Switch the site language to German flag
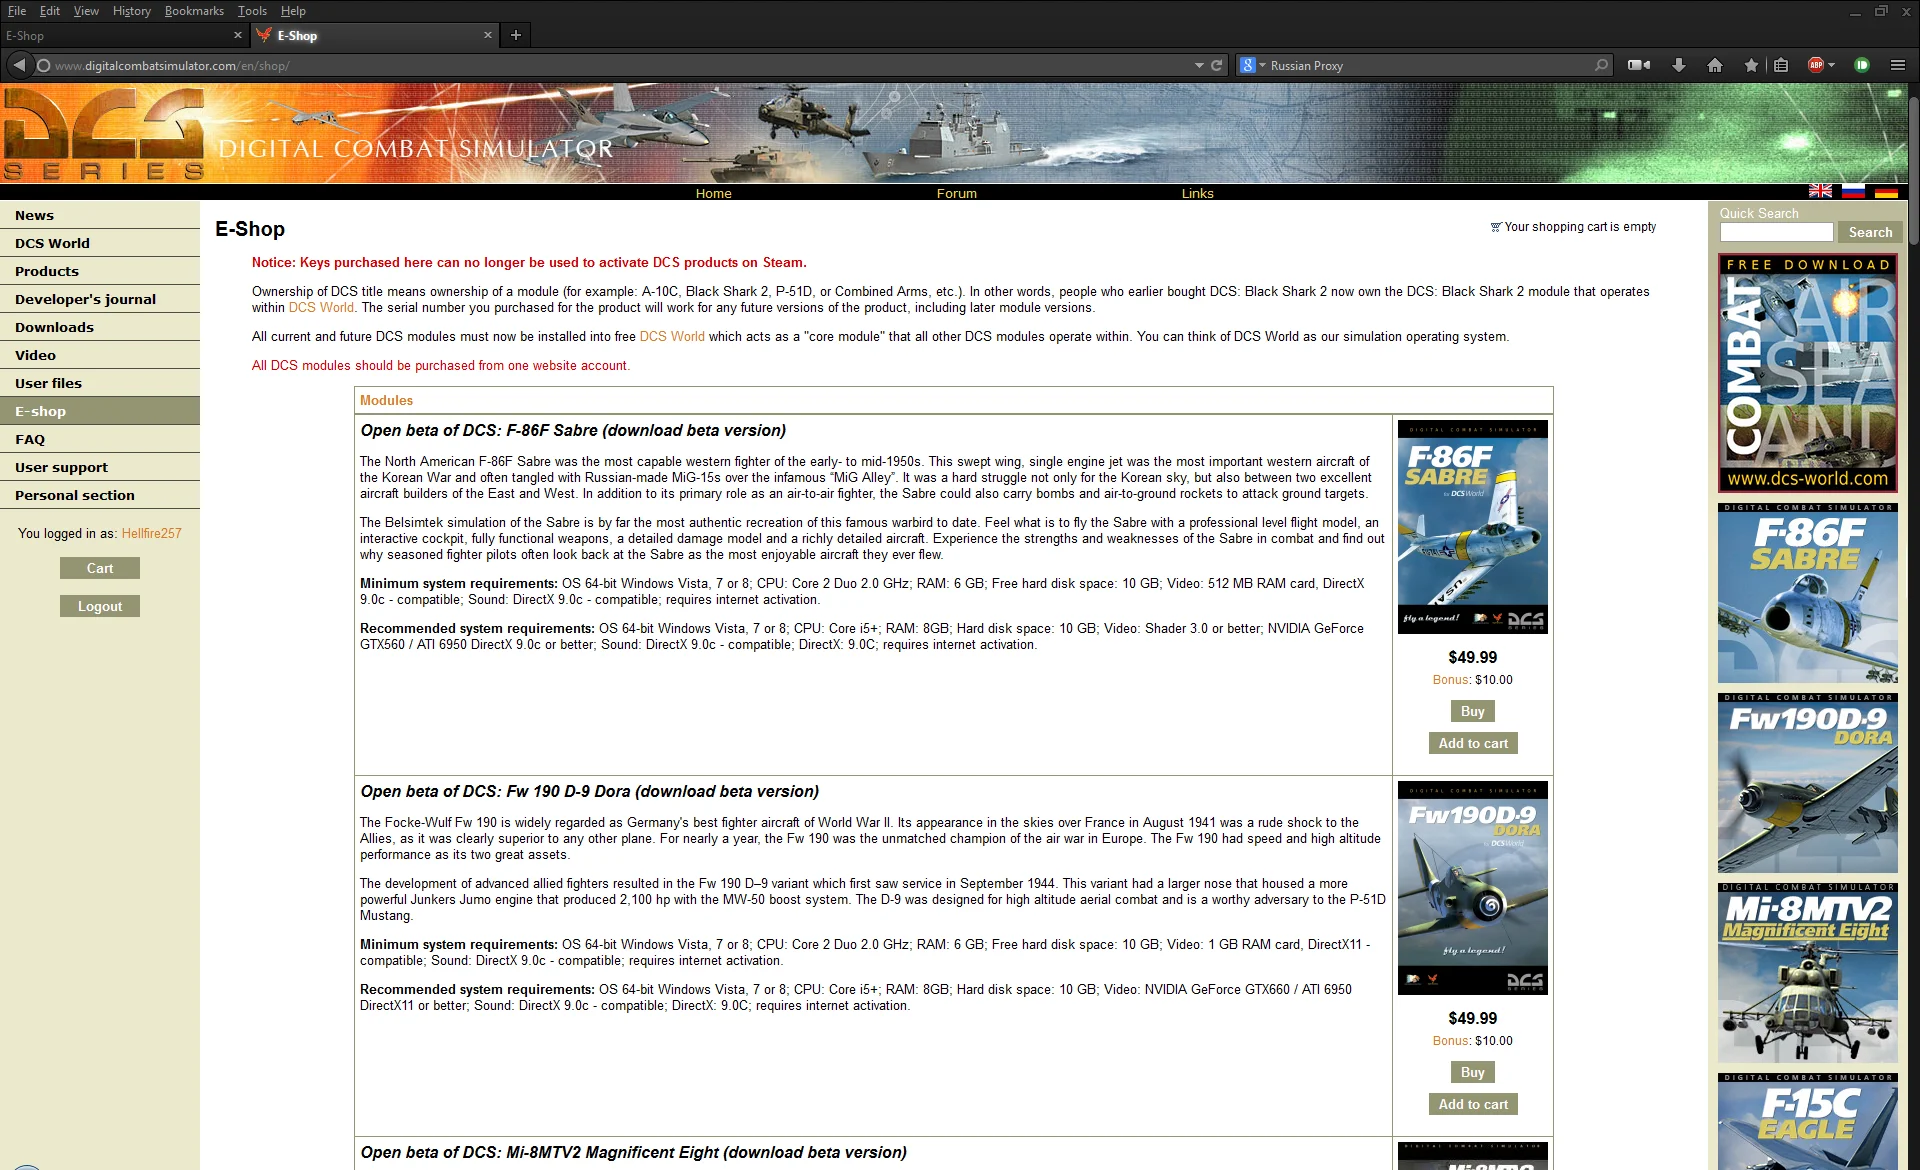The height and width of the screenshot is (1170, 1920). [x=1886, y=191]
